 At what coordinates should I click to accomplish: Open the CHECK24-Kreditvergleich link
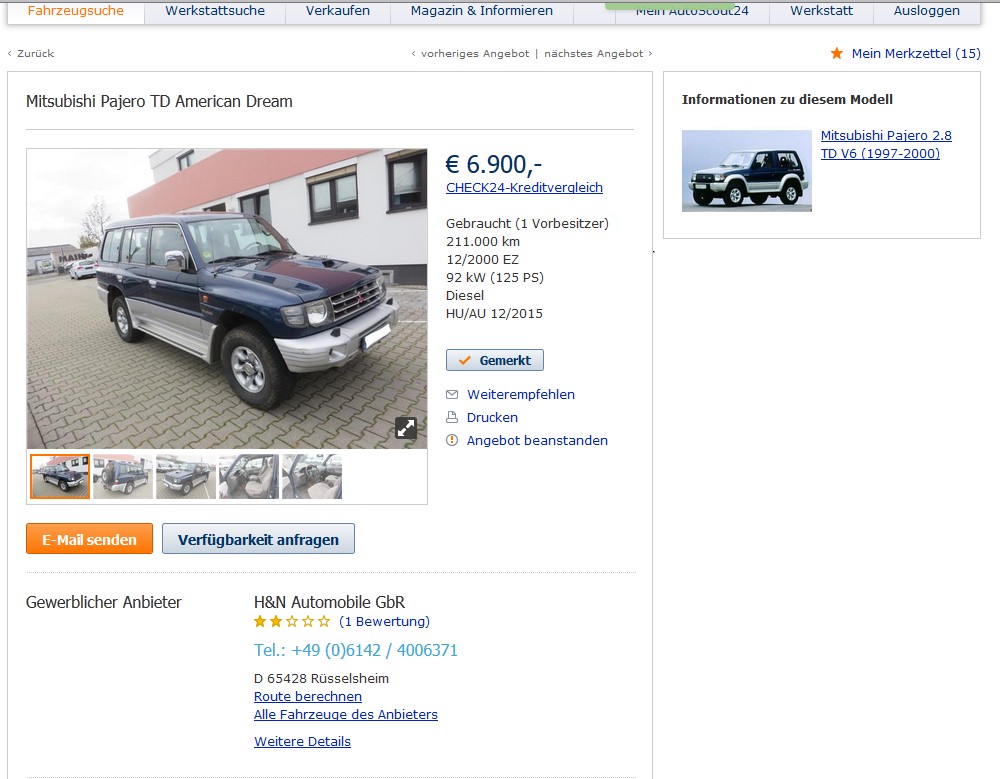click(524, 188)
